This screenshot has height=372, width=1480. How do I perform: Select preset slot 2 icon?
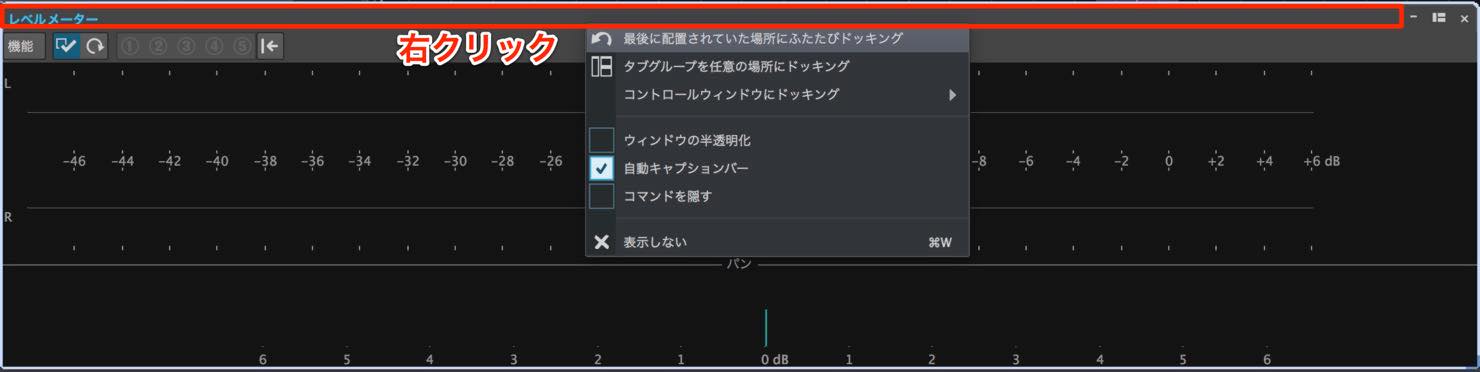158,46
